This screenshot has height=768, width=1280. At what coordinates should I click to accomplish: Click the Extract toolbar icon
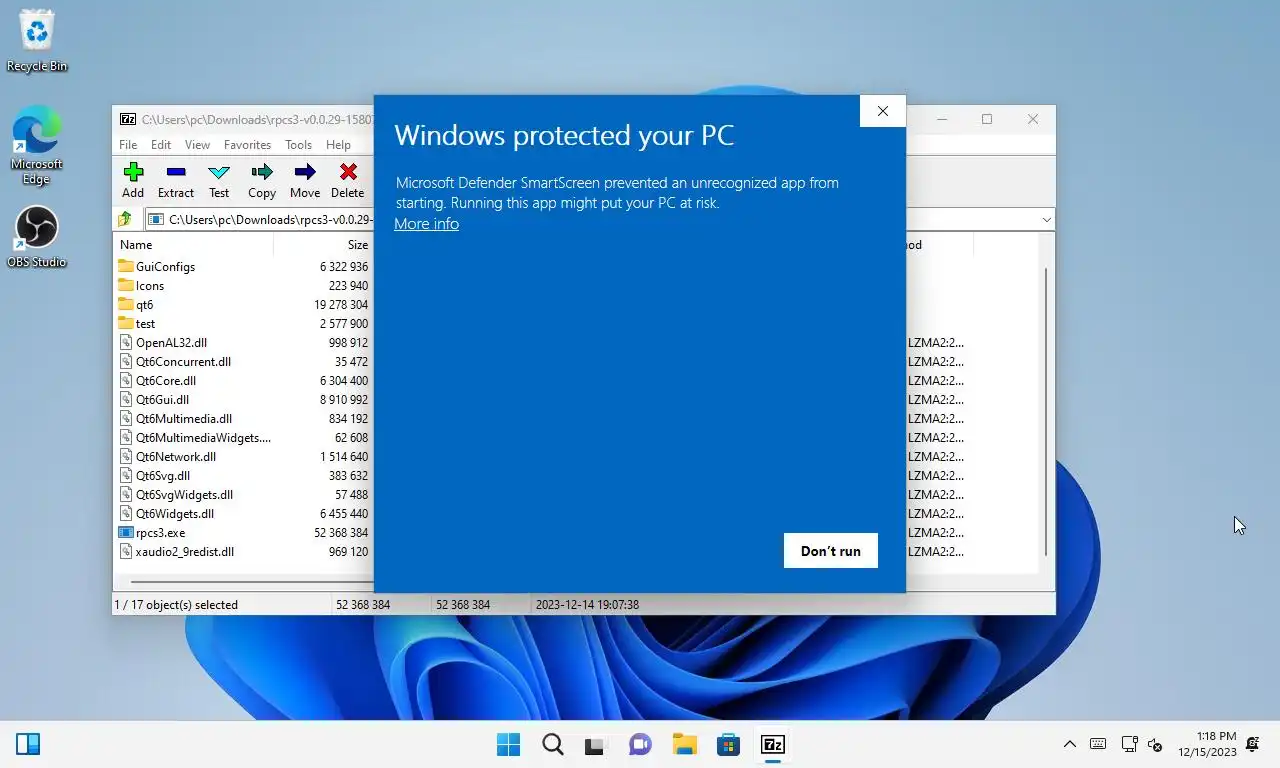tap(176, 172)
